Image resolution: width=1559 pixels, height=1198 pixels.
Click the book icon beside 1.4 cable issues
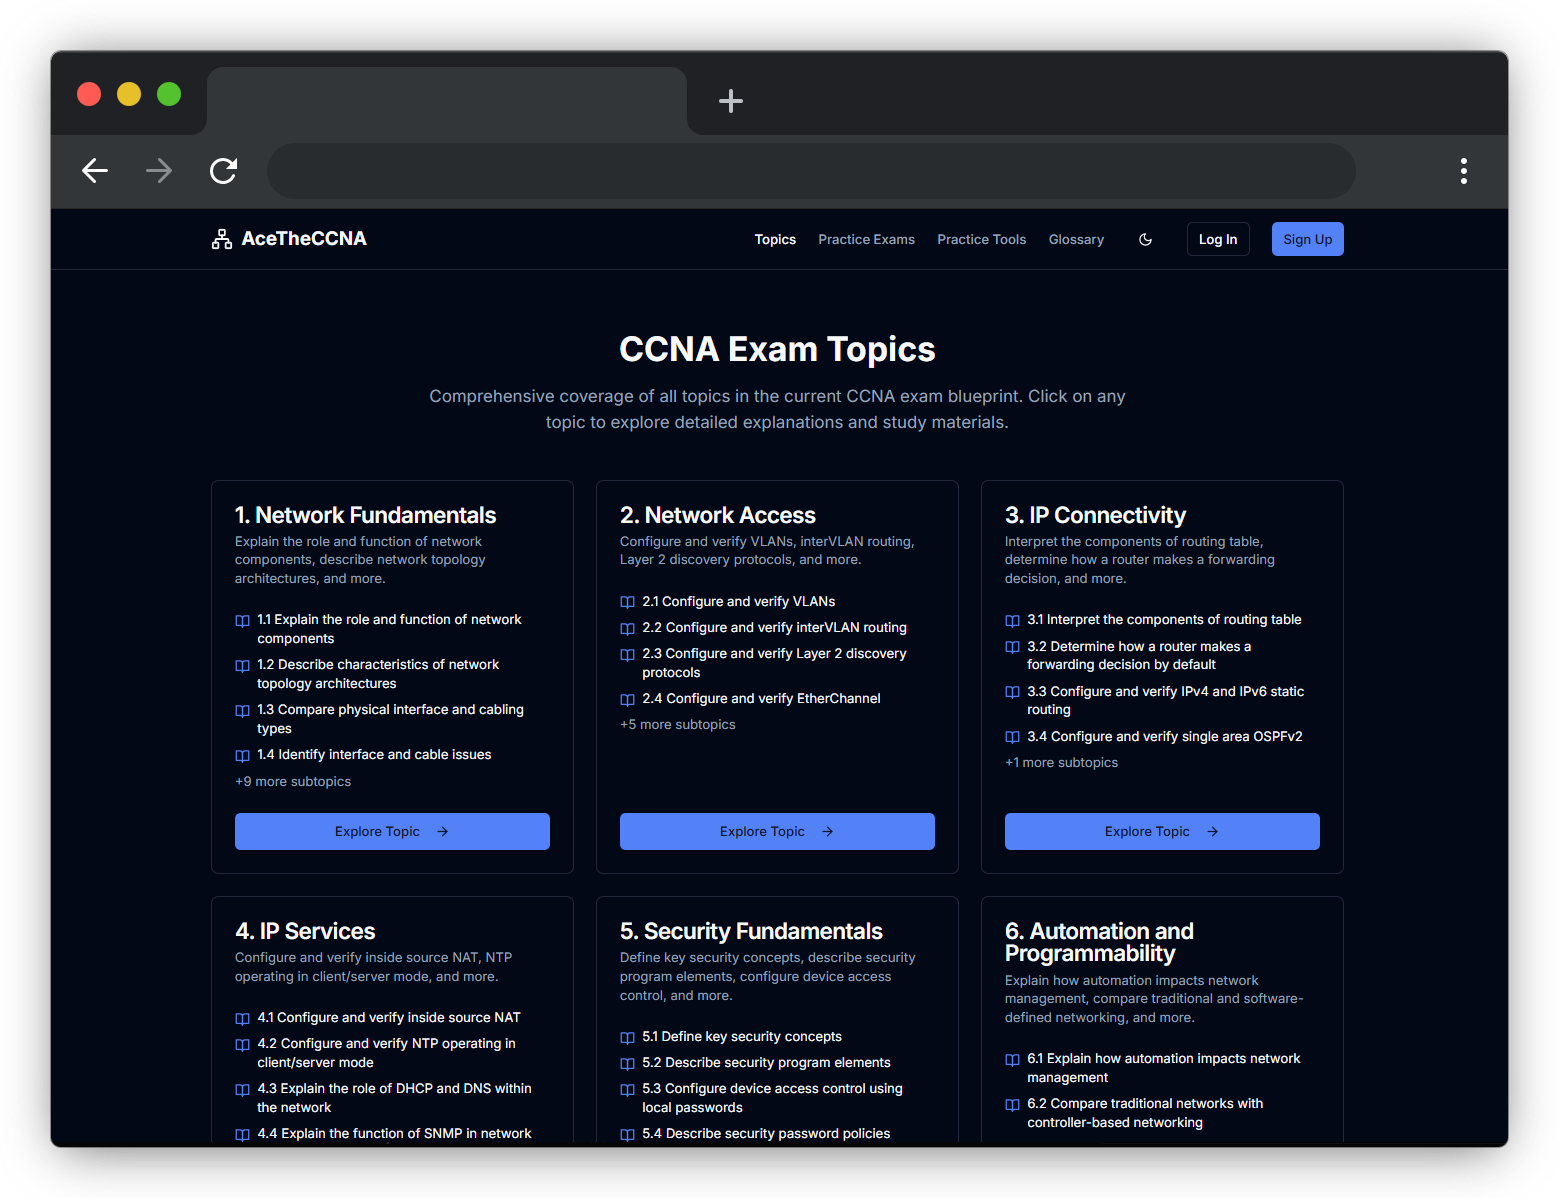[x=242, y=755]
